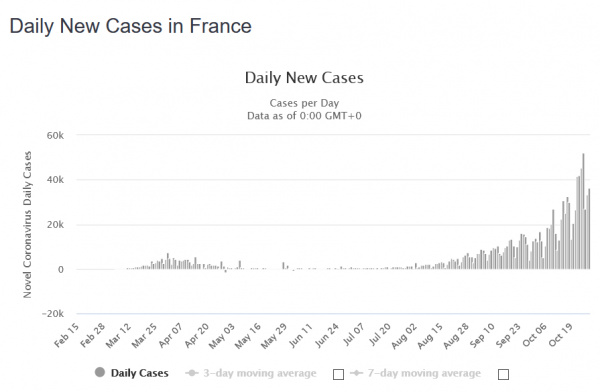The image size is (600, 392).
Task: Click the Sep 23 x-axis date label
Action: coord(508,335)
